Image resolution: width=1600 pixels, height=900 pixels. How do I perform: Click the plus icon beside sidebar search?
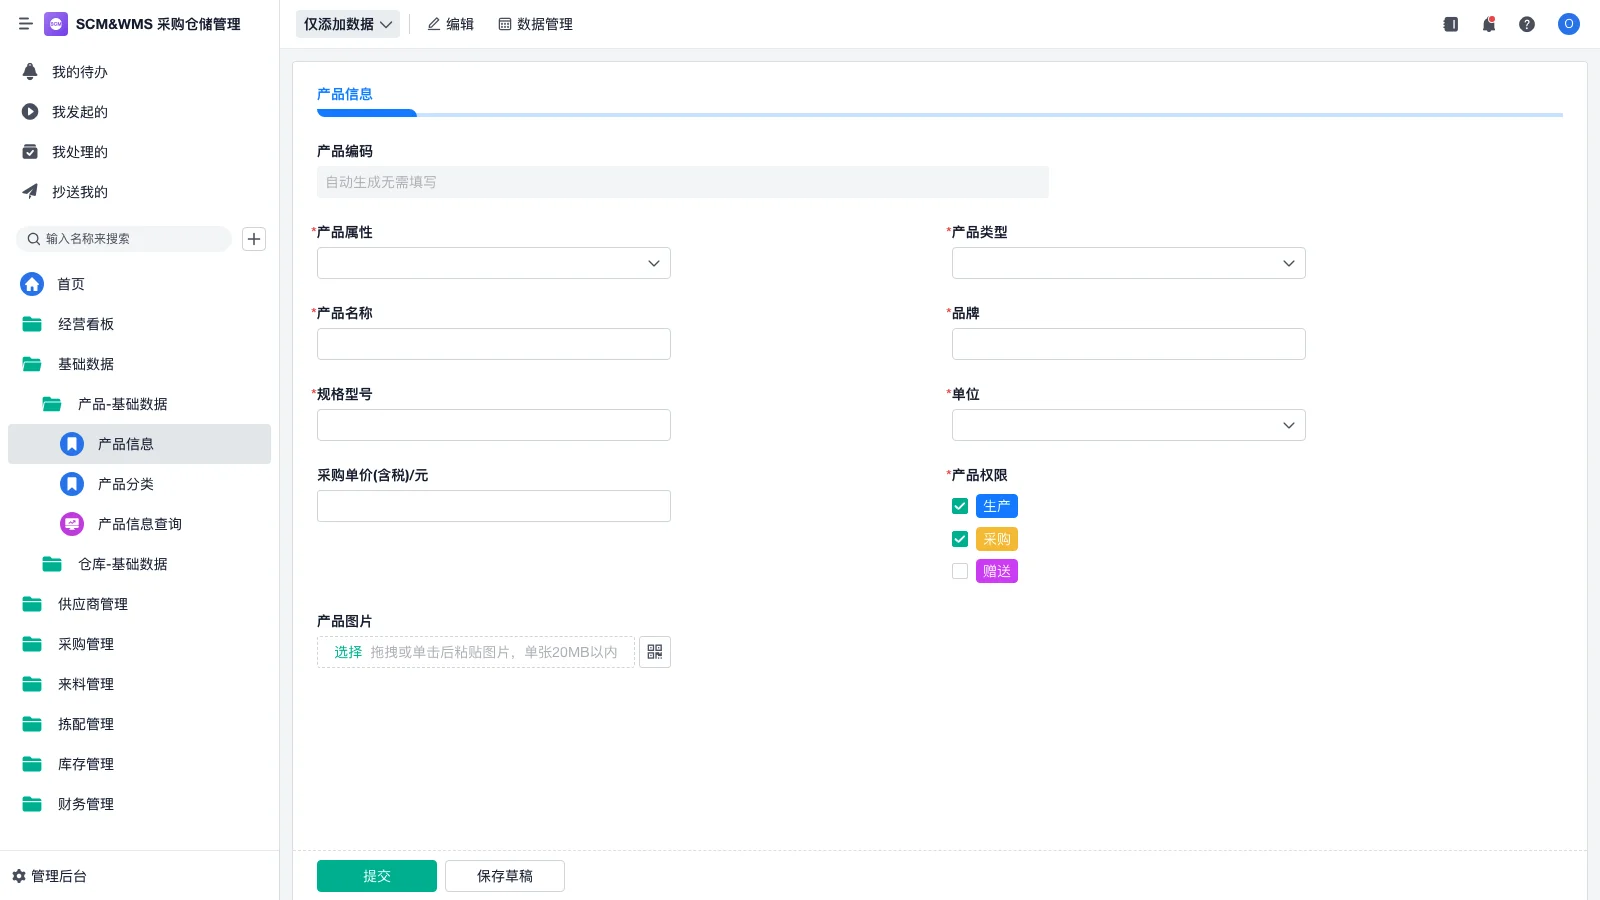[x=254, y=239]
